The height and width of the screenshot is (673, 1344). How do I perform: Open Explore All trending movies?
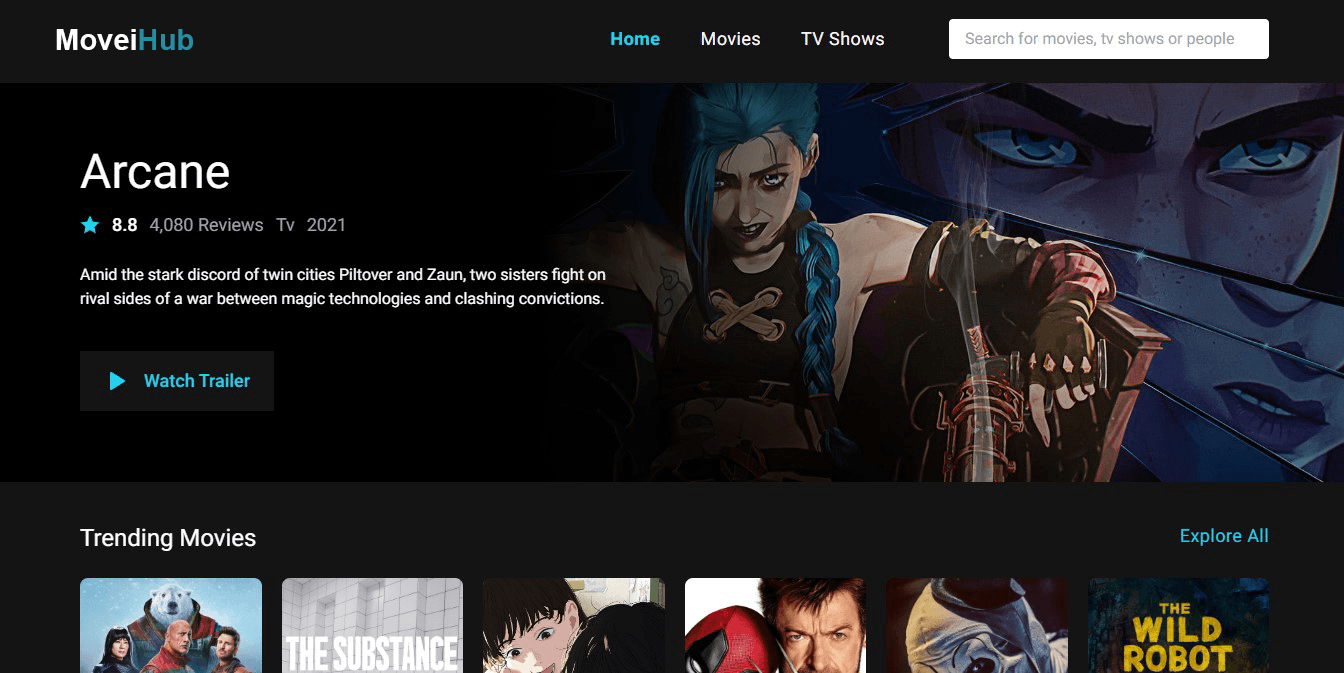[x=1224, y=536]
